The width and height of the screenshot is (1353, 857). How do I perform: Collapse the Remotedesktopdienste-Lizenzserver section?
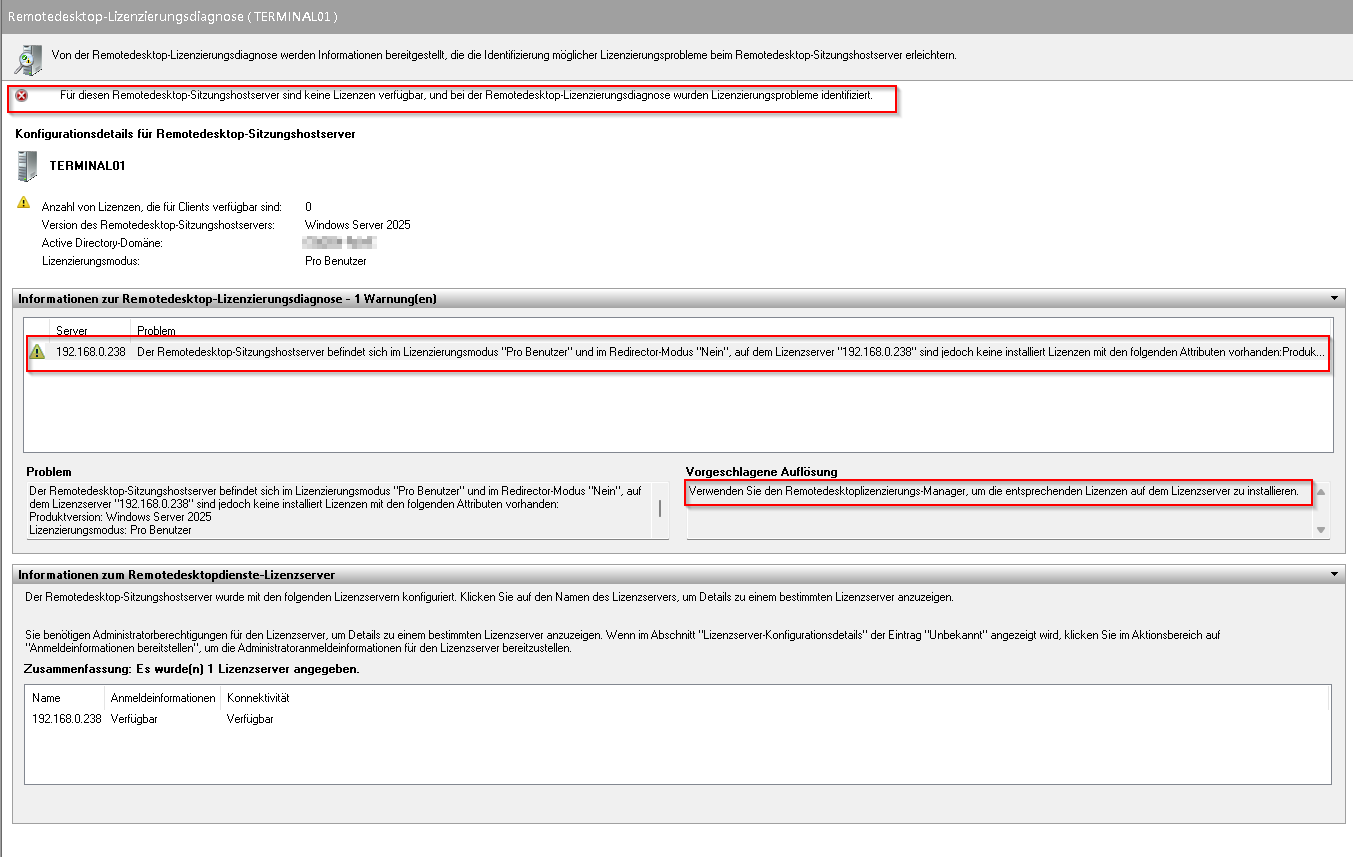(x=1333, y=575)
